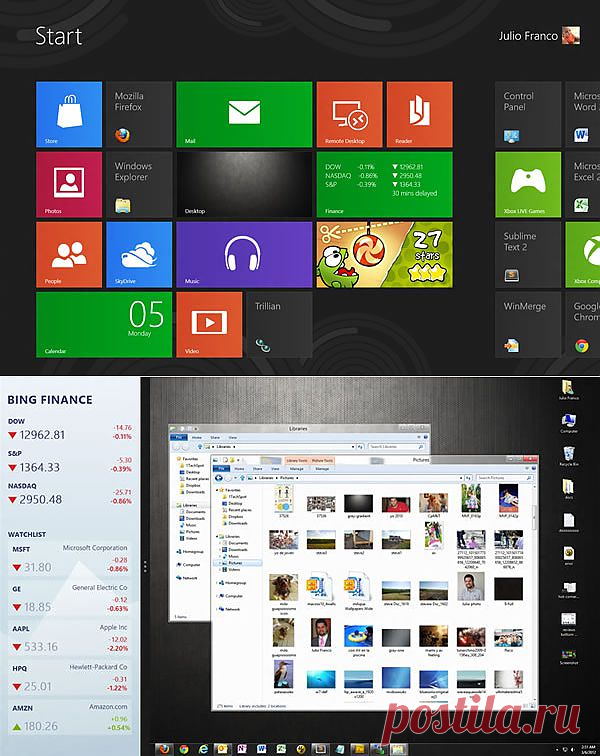Open the SkyDrive tile
Viewport: 600px width, 756px height.
tap(139, 255)
